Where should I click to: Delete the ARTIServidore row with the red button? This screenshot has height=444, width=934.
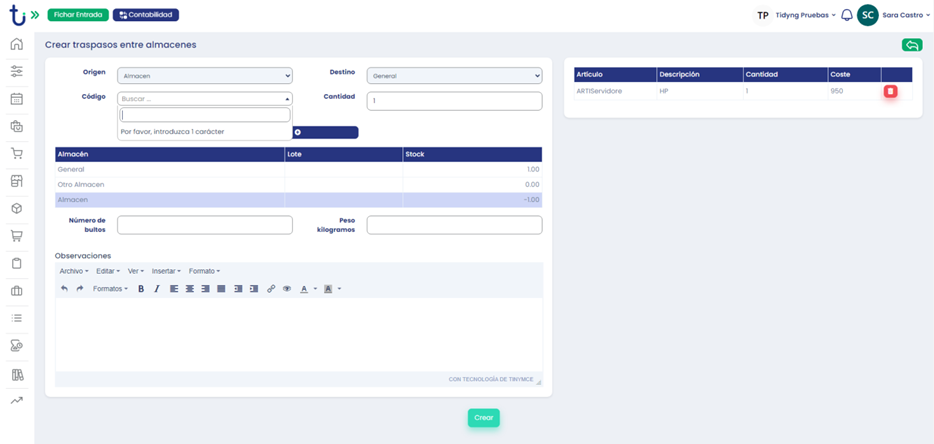890,91
